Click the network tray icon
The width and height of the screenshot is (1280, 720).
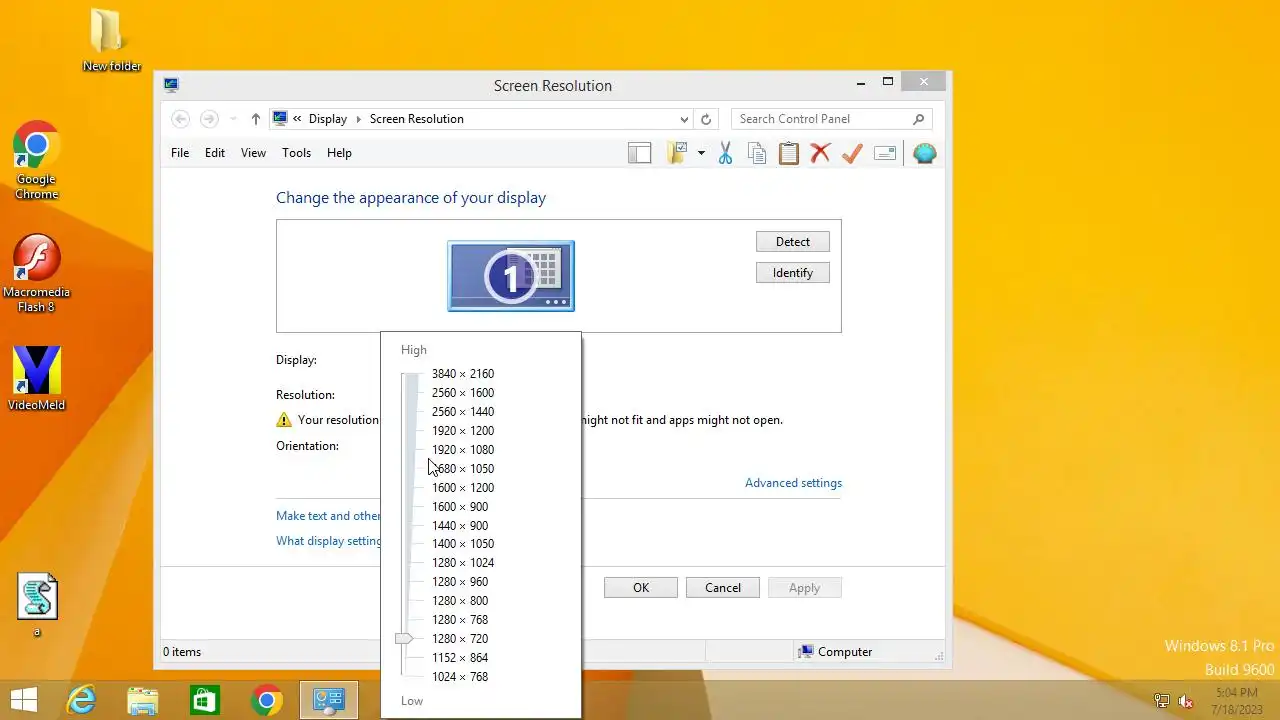[x=1161, y=701]
